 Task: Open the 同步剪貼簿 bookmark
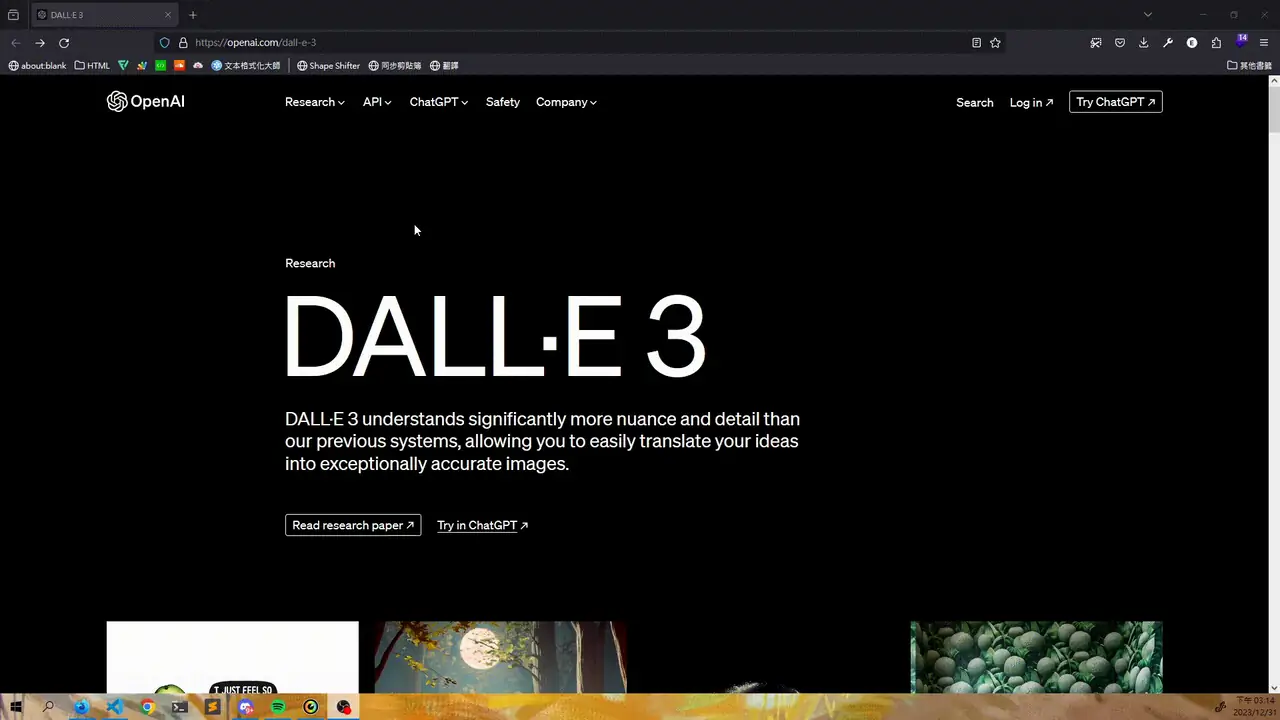pos(395,66)
